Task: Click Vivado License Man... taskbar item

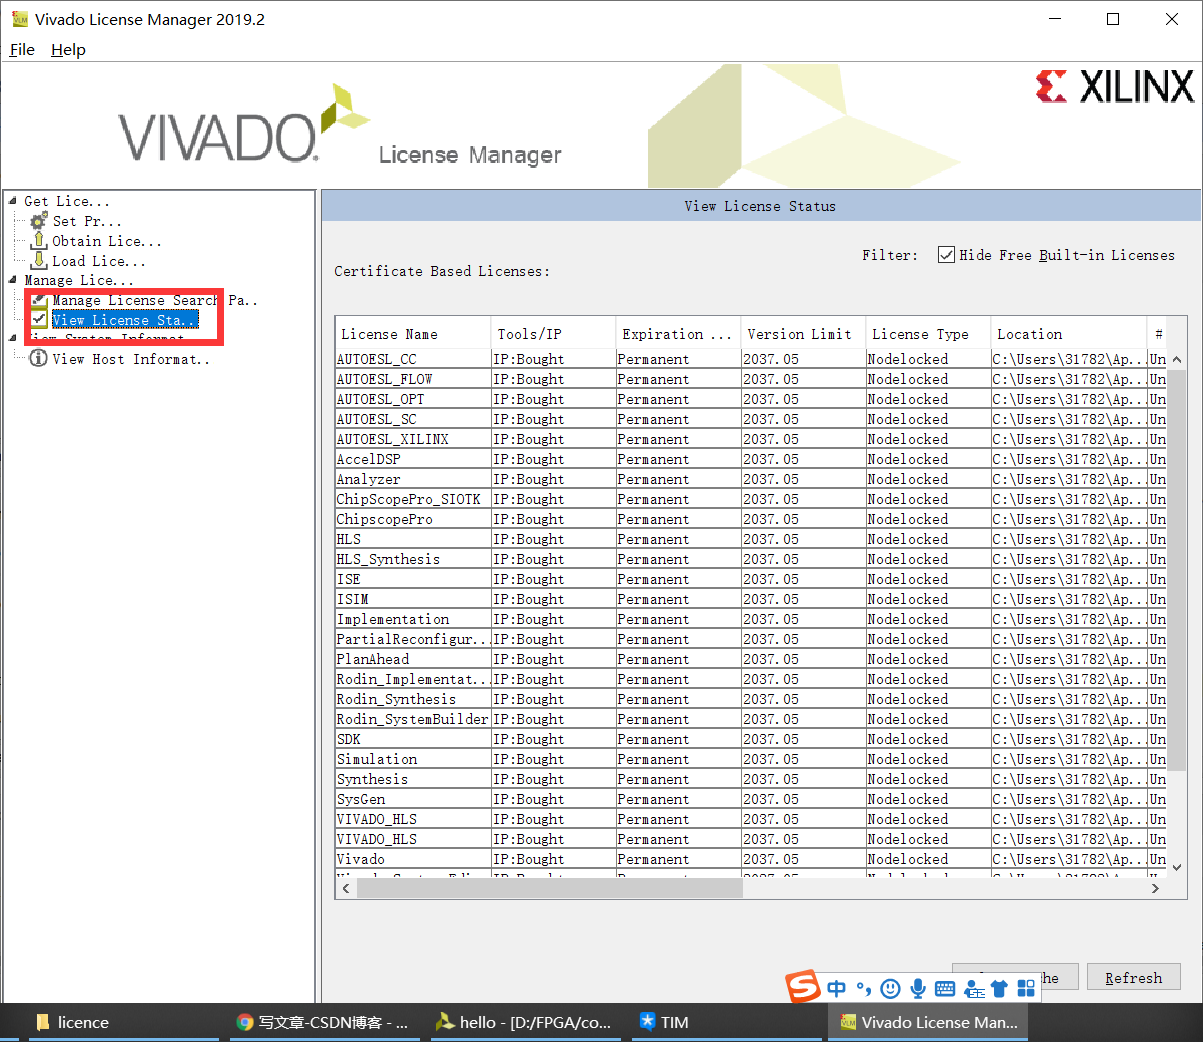Action: pyautogui.click(x=928, y=1022)
